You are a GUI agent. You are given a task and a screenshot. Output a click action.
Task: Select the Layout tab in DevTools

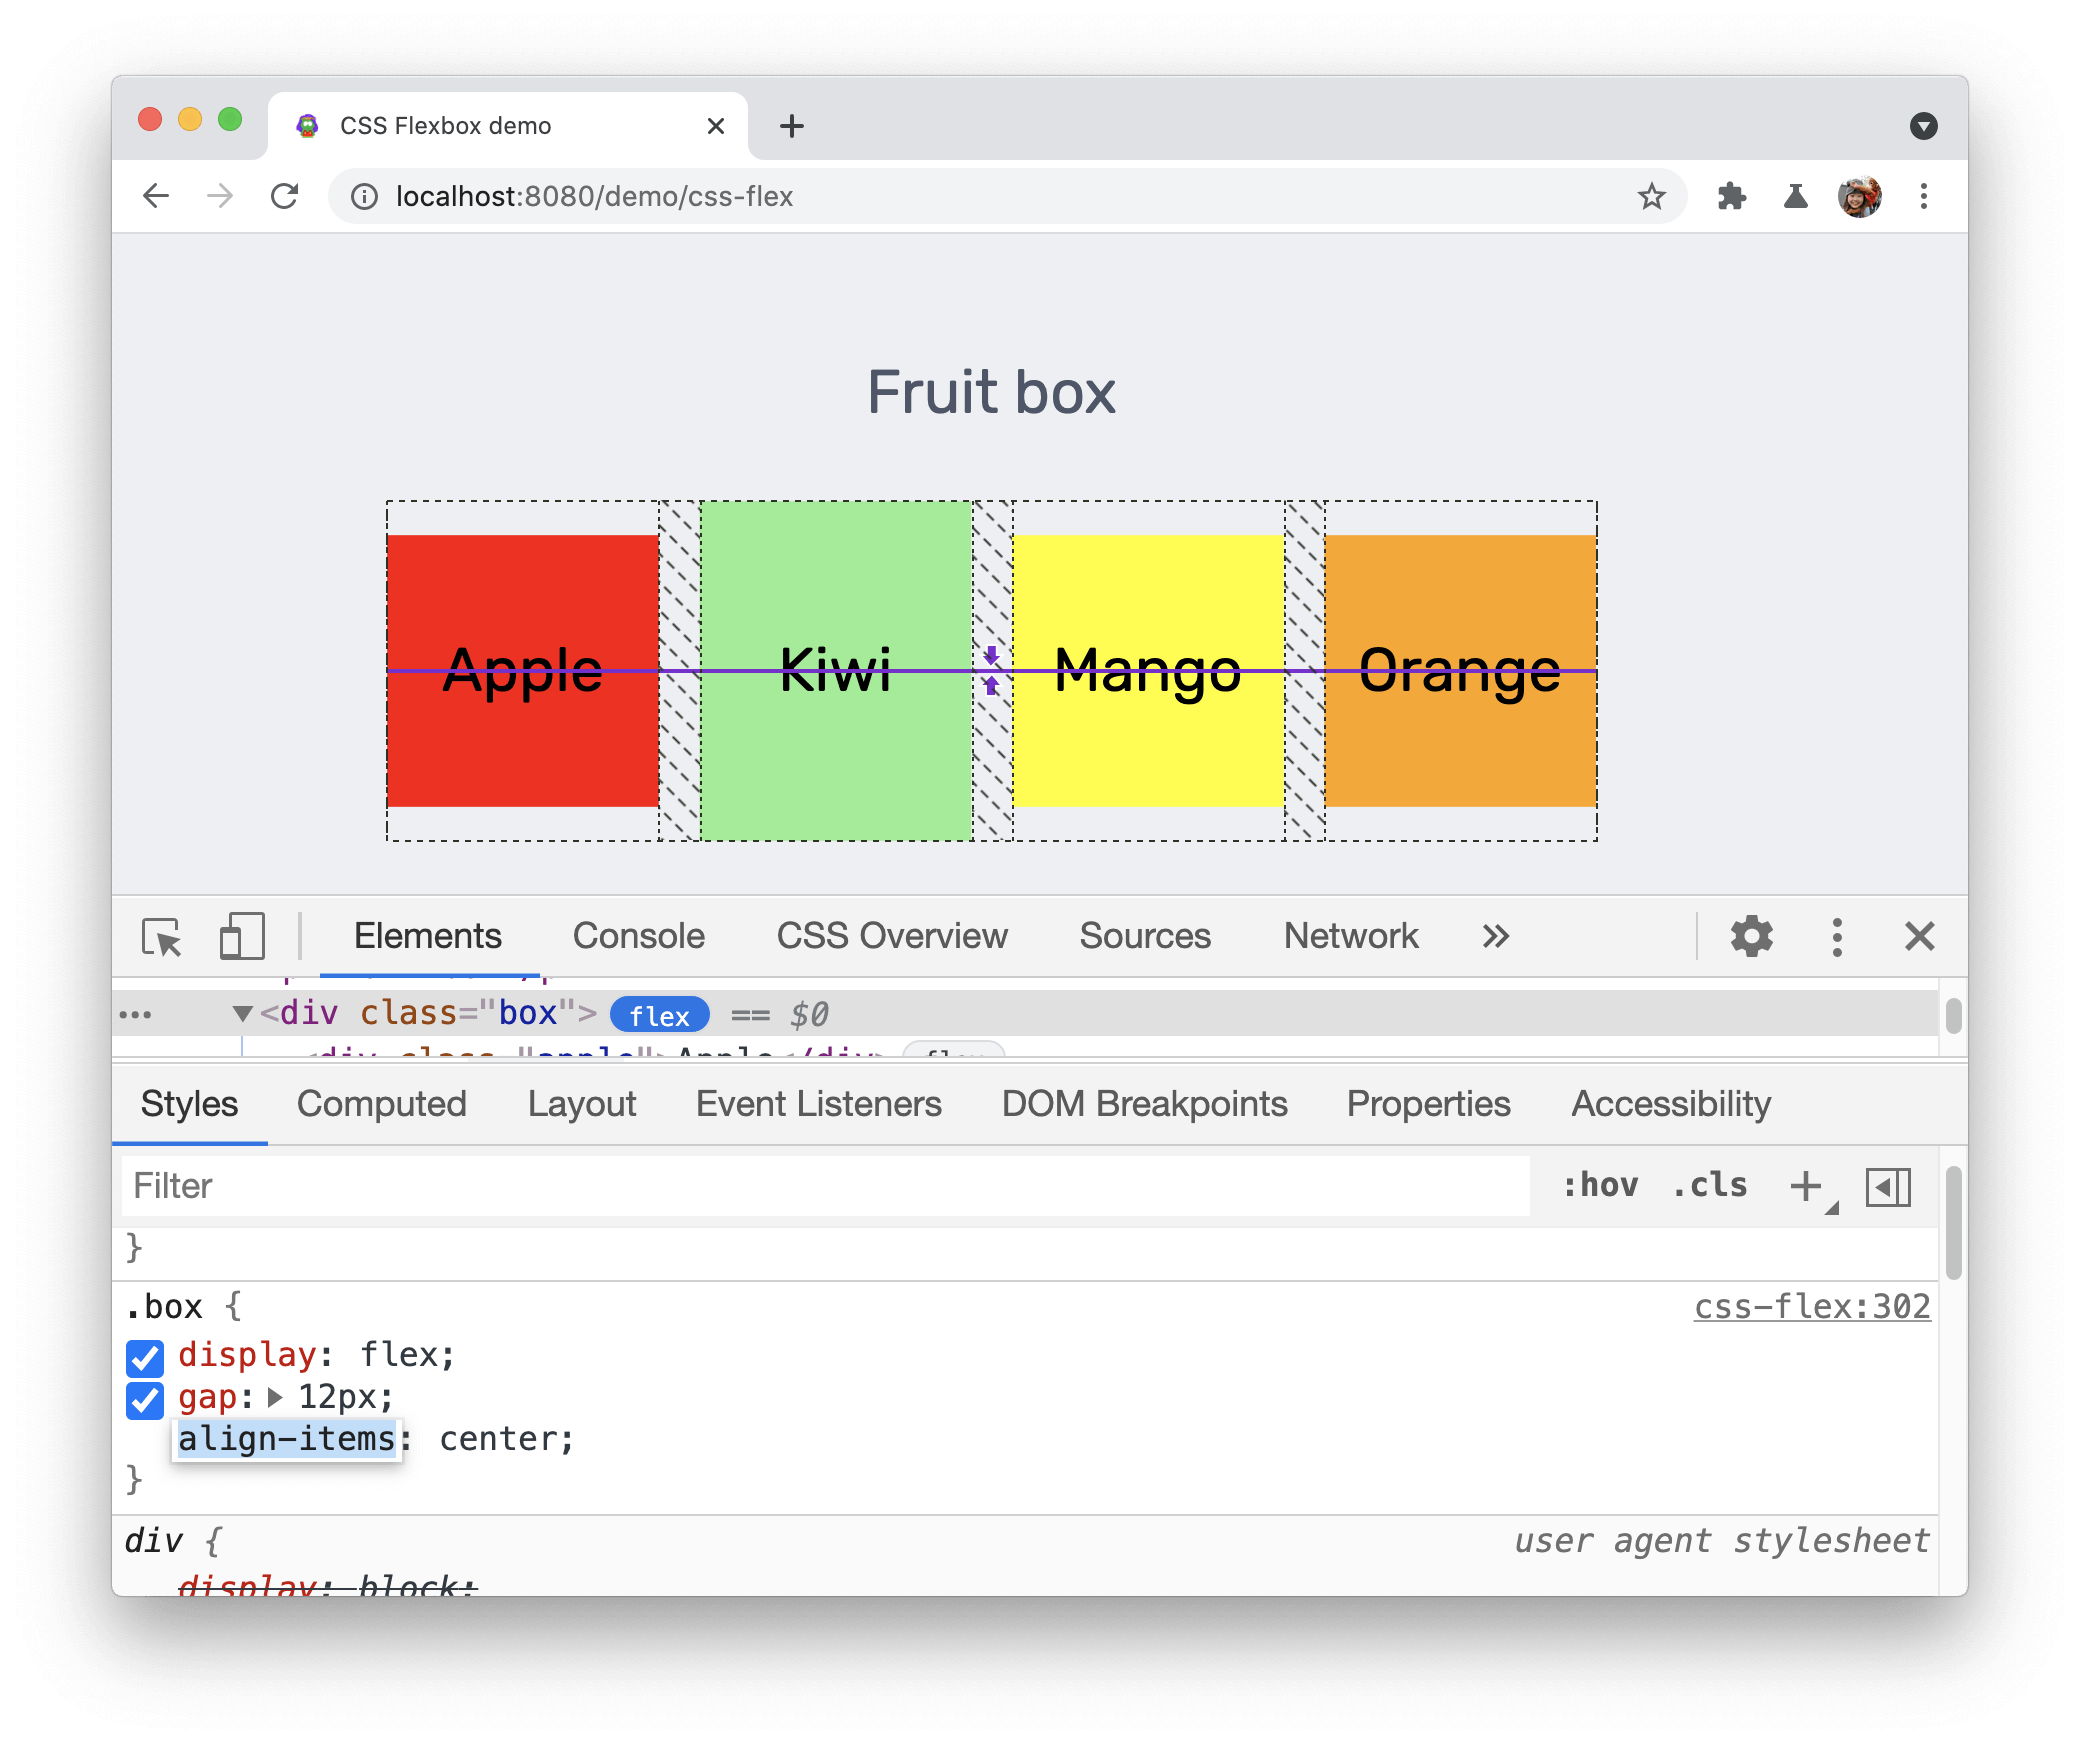click(x=581, y=1102)
